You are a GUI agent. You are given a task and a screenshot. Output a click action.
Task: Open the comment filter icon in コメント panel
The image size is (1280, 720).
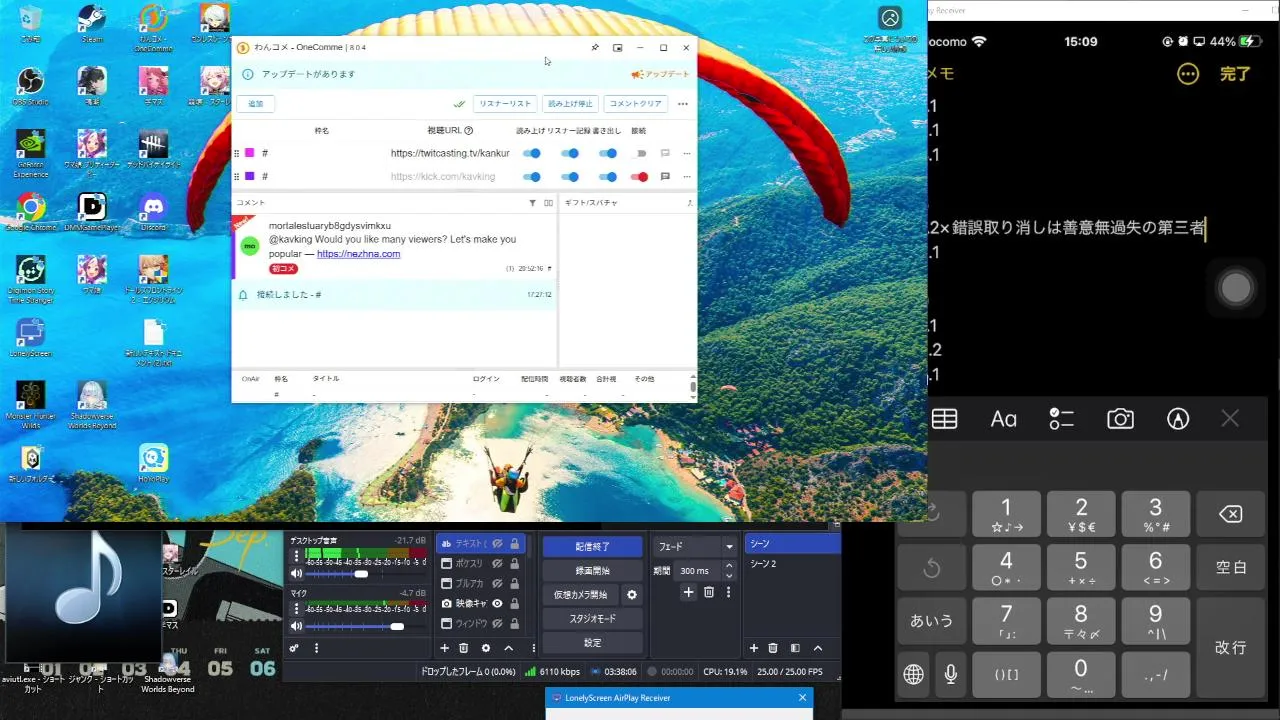[x=532, y=203]
